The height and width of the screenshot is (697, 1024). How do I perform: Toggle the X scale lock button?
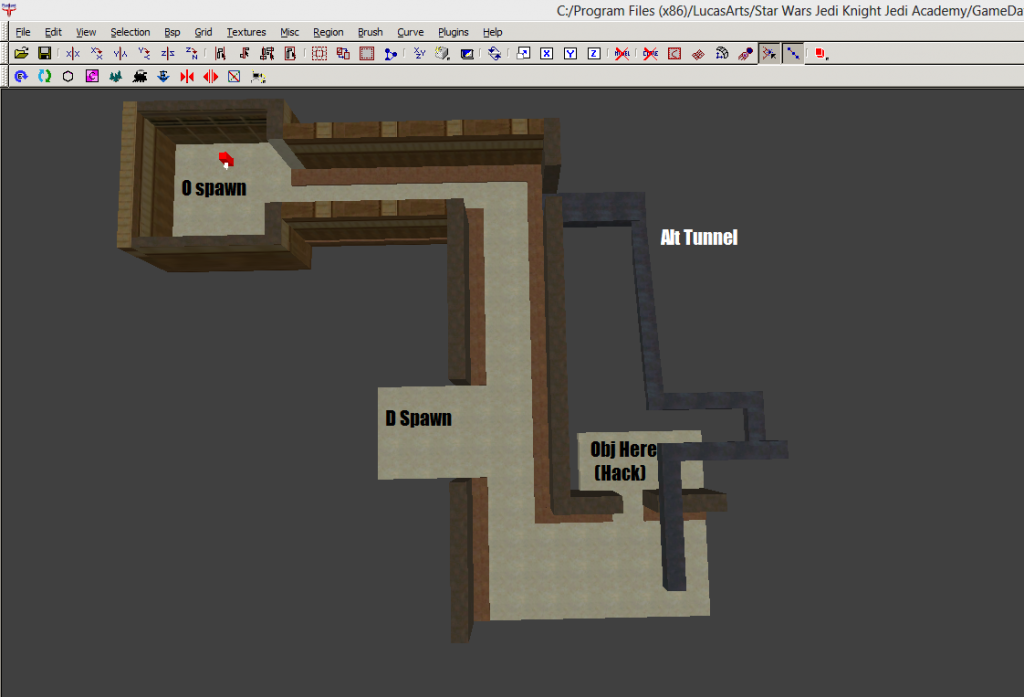point(546,53)
